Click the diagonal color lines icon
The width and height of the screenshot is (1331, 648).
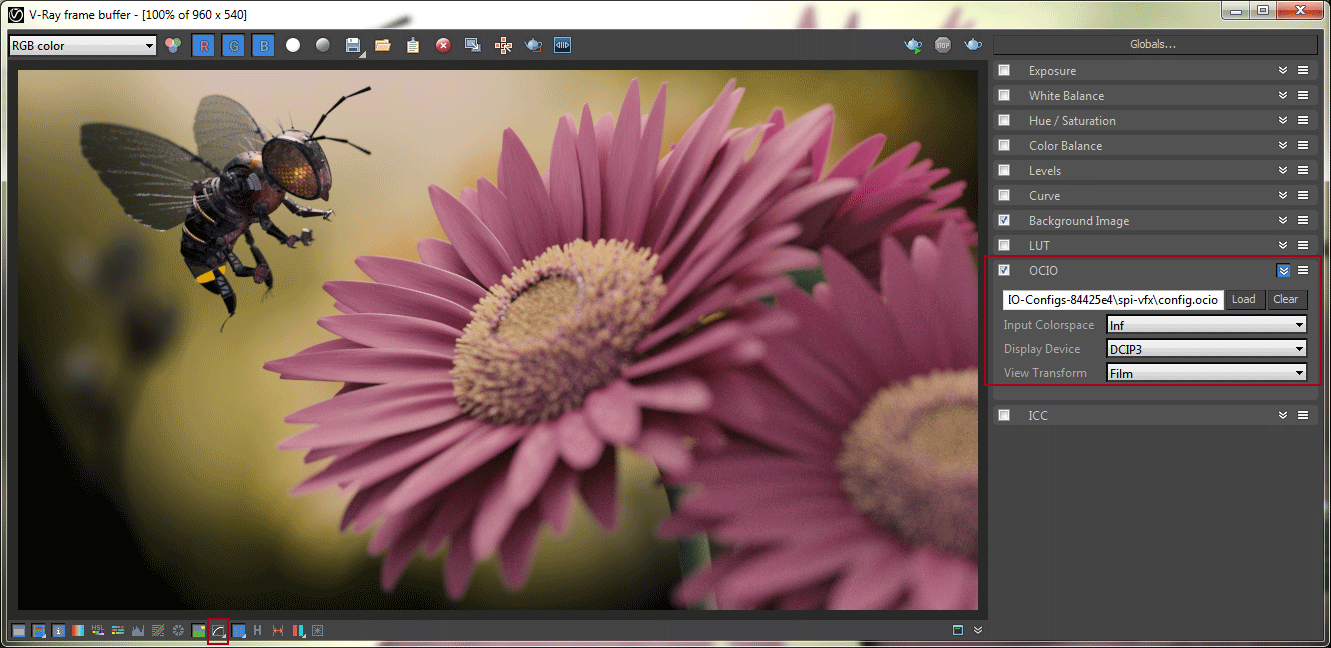point(158,631)
